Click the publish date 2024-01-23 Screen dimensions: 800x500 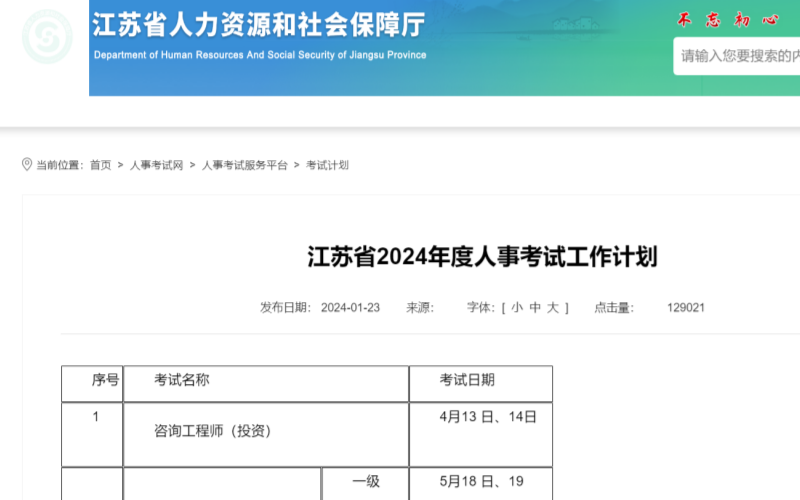point(350,308)
